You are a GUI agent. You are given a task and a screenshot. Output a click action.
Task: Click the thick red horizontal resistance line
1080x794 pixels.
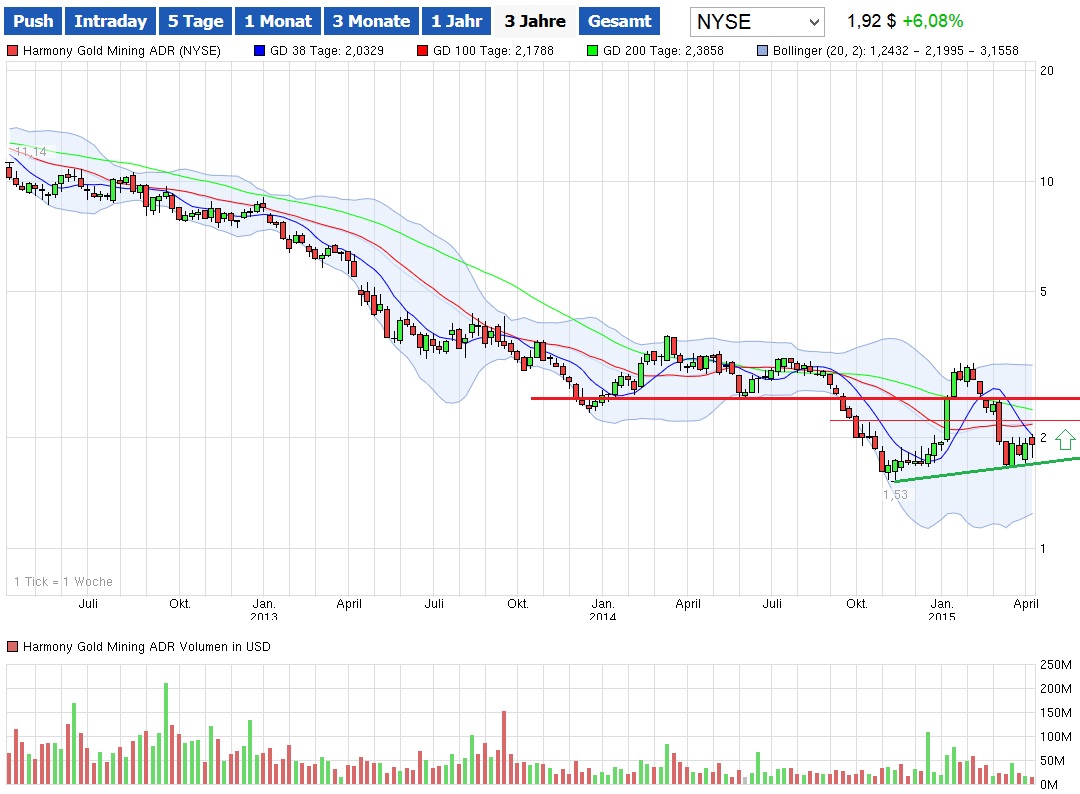point(700,398)
